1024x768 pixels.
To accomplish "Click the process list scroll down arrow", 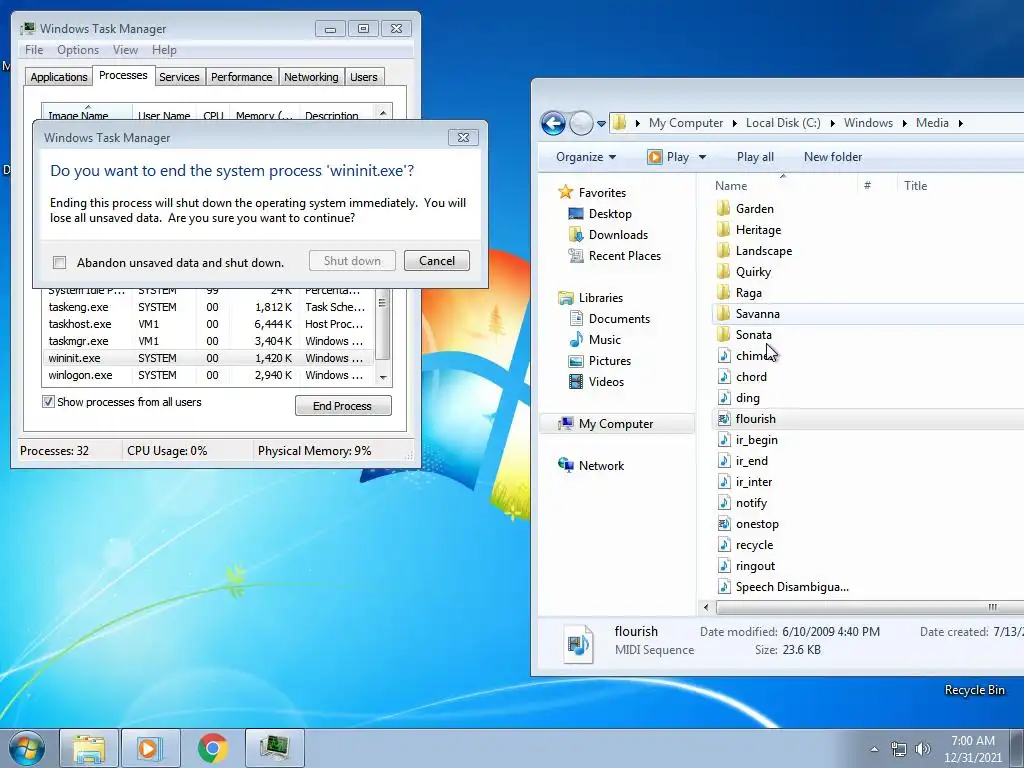I will pyautogui.click(x=383, y=377).
